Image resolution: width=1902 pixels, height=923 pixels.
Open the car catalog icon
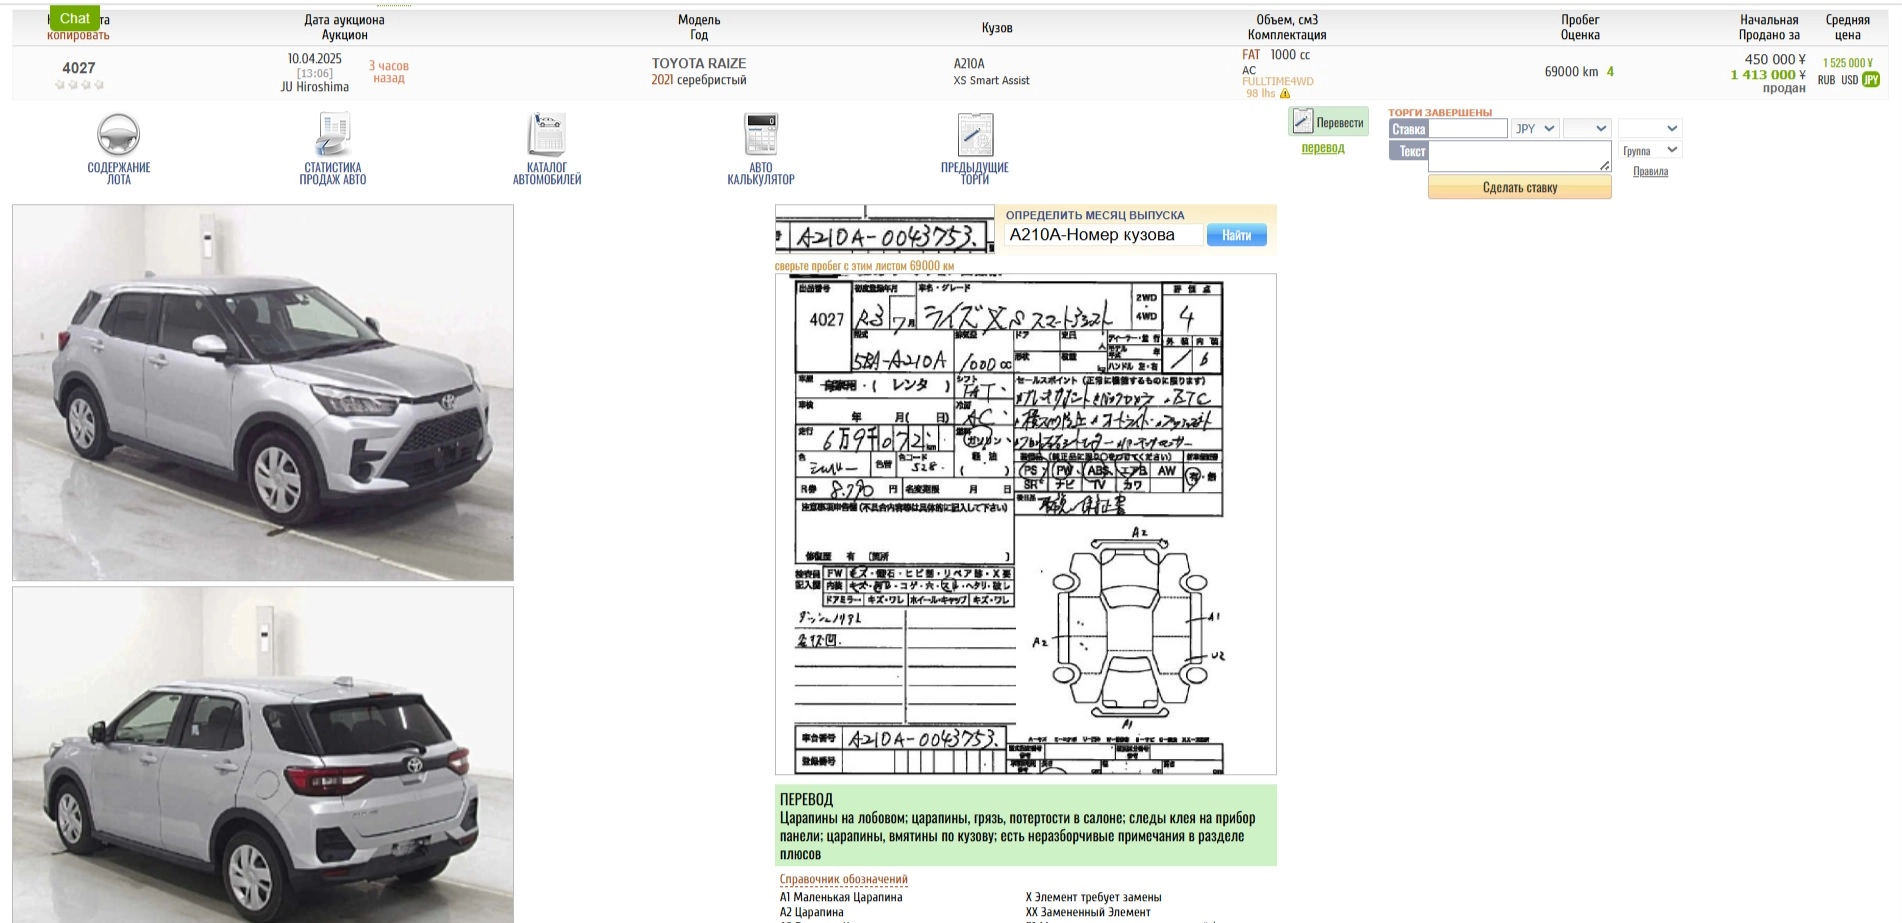(547, 134)
